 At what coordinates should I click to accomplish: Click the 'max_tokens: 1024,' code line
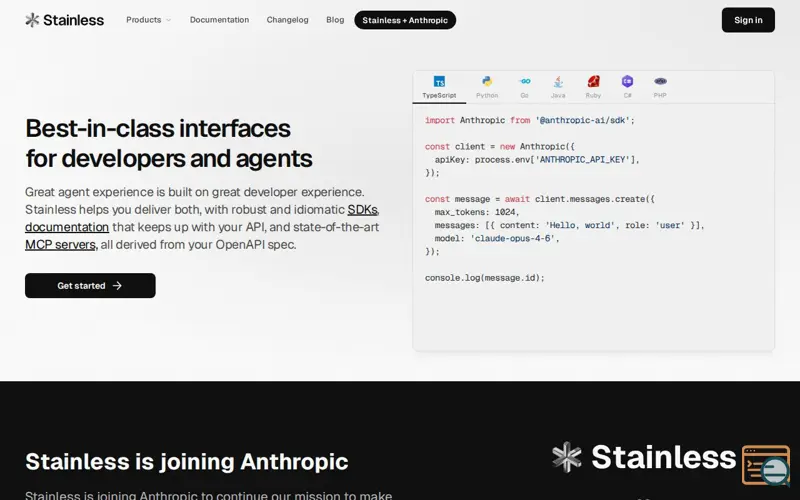pos(477,212)
